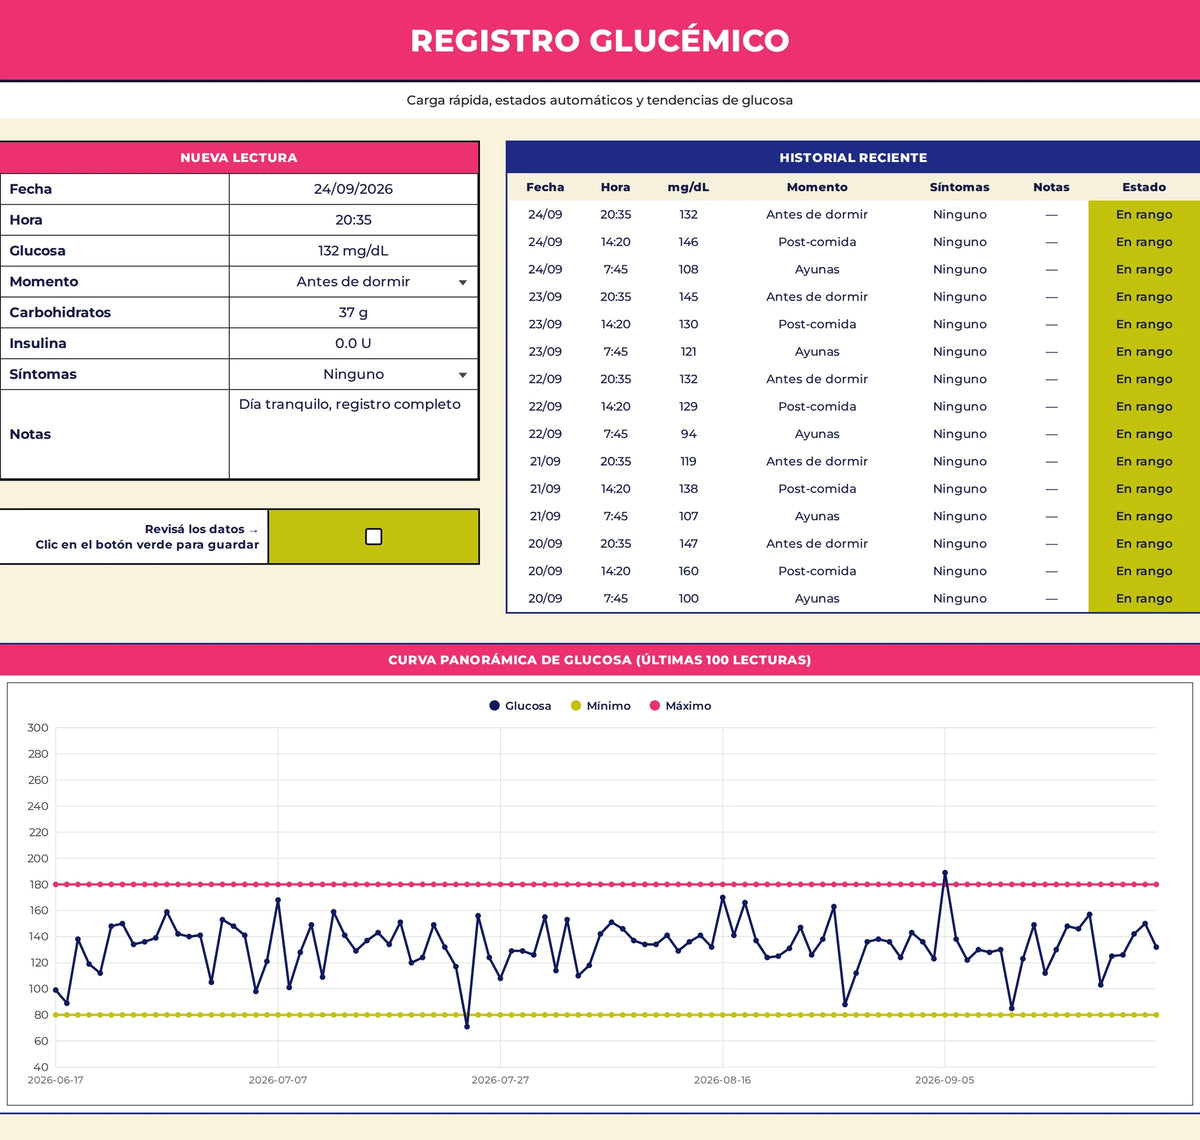Viewport: 1200px width, 1140px height.
Task: Select the 94 glucose reading cell
Action: coord(688,434)
